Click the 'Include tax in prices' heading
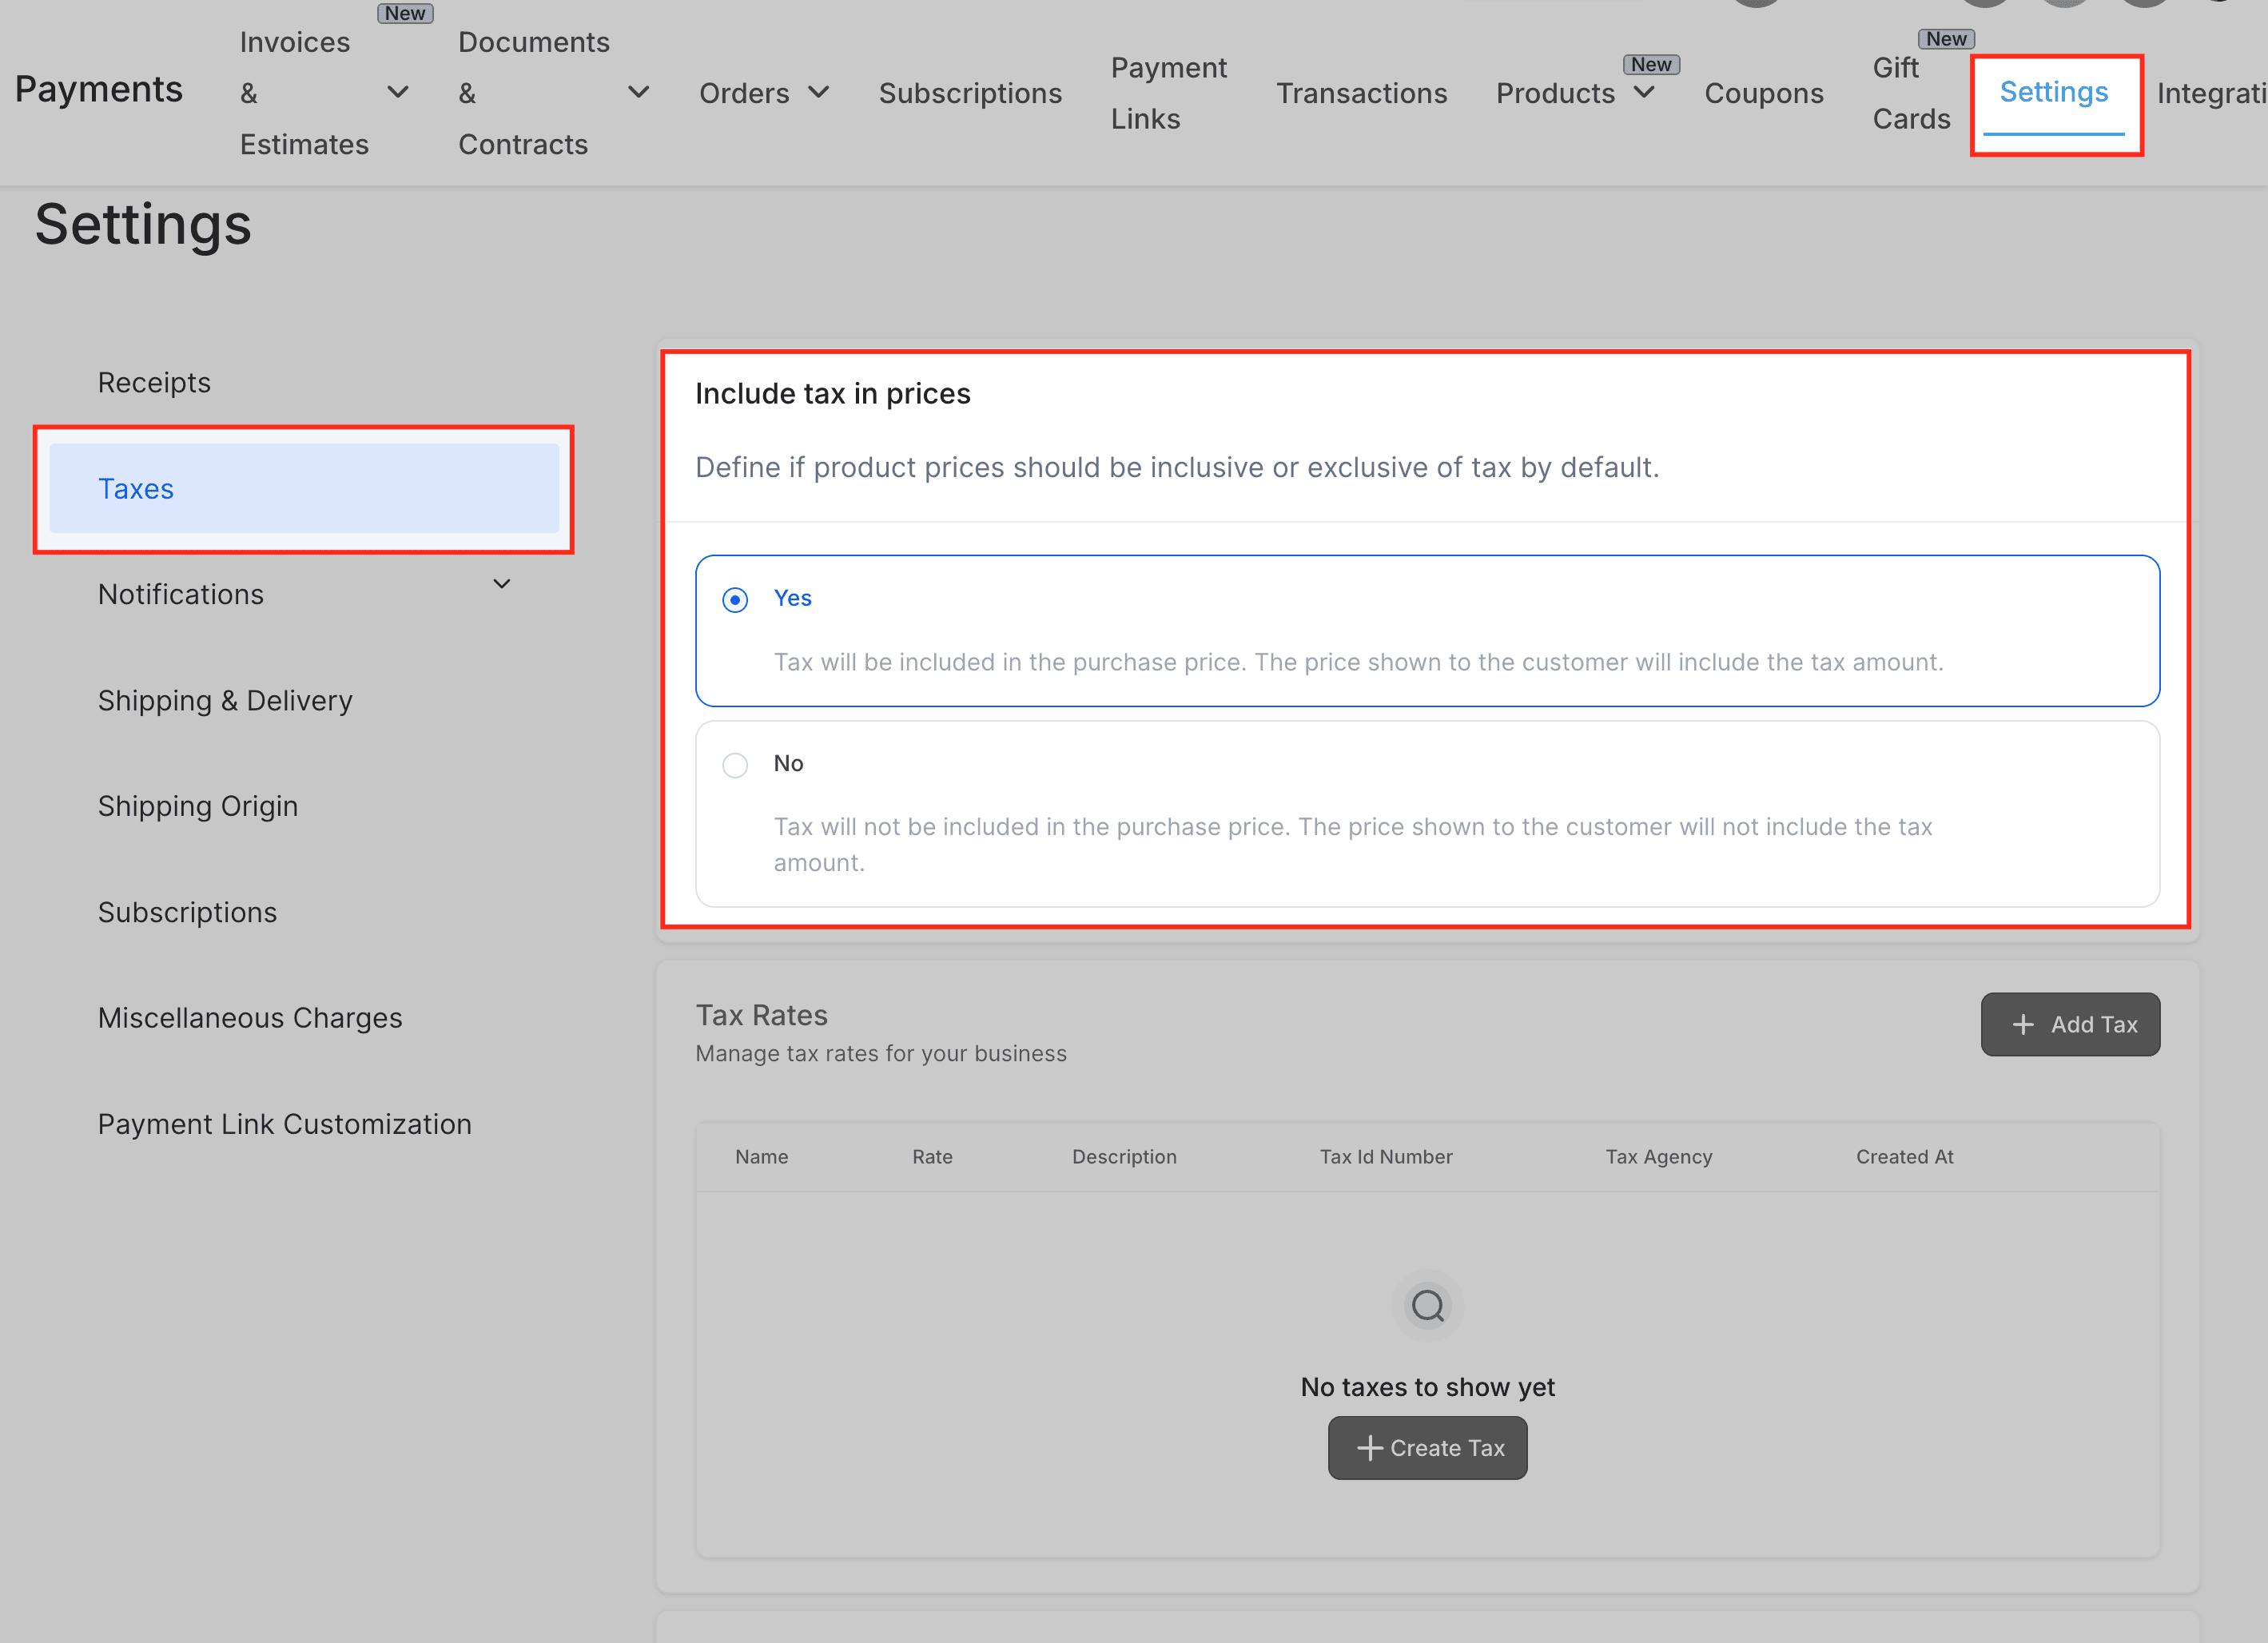The width and height of the screenshot is (2268, 1643). point(832,393)
